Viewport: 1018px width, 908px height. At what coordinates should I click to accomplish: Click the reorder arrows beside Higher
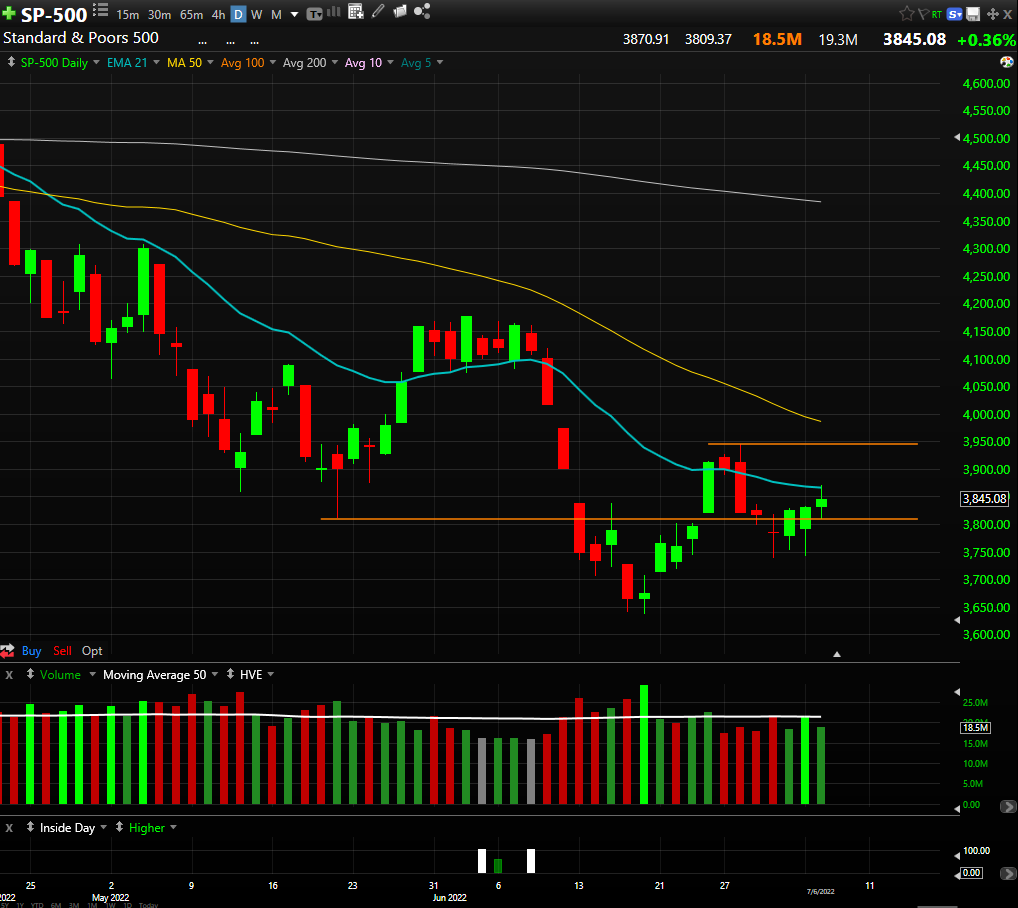tap(119, 828)
